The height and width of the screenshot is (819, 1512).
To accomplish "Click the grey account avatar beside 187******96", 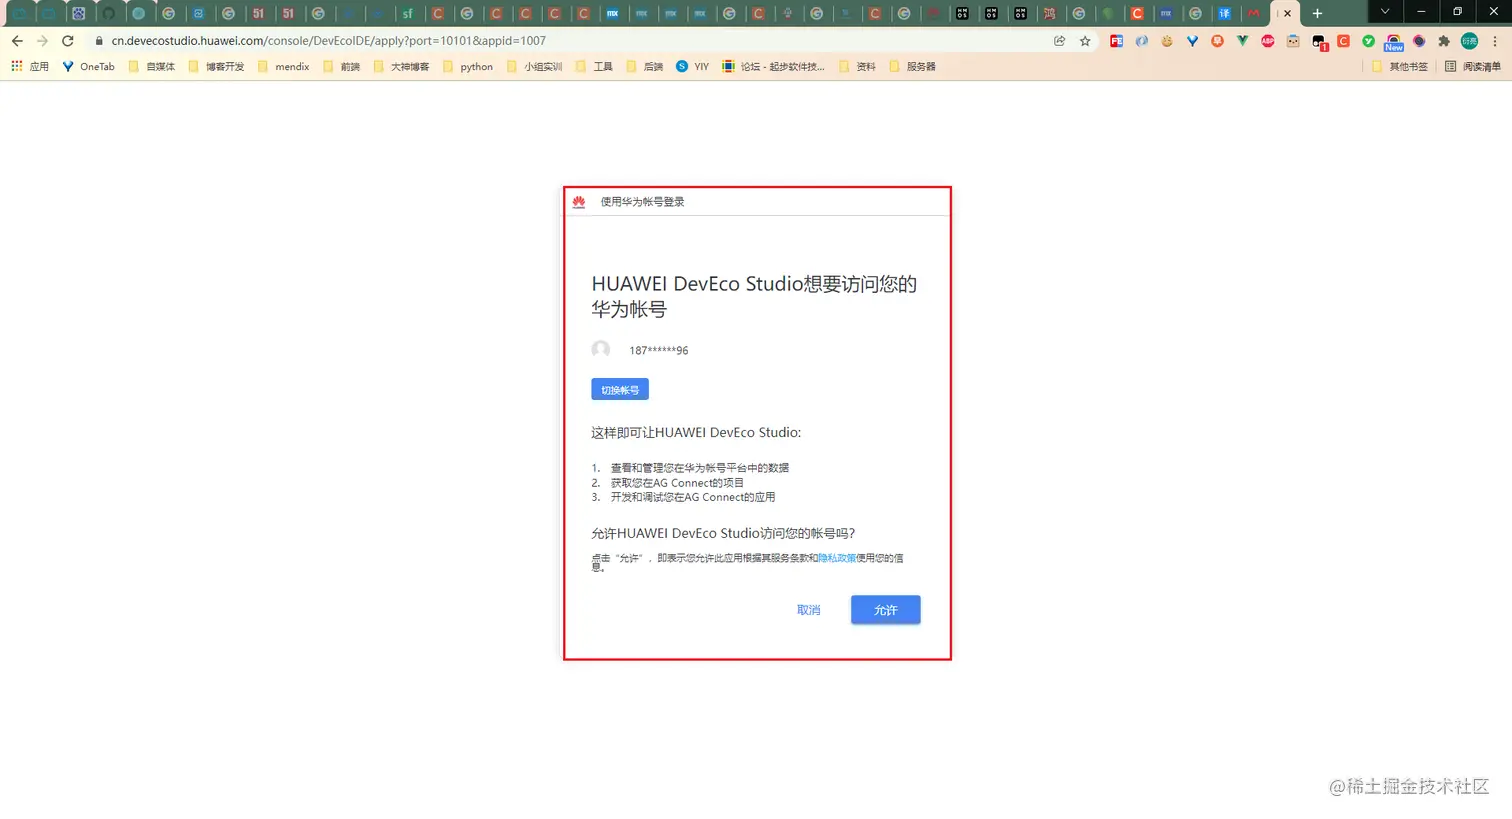I will [601, 349].
